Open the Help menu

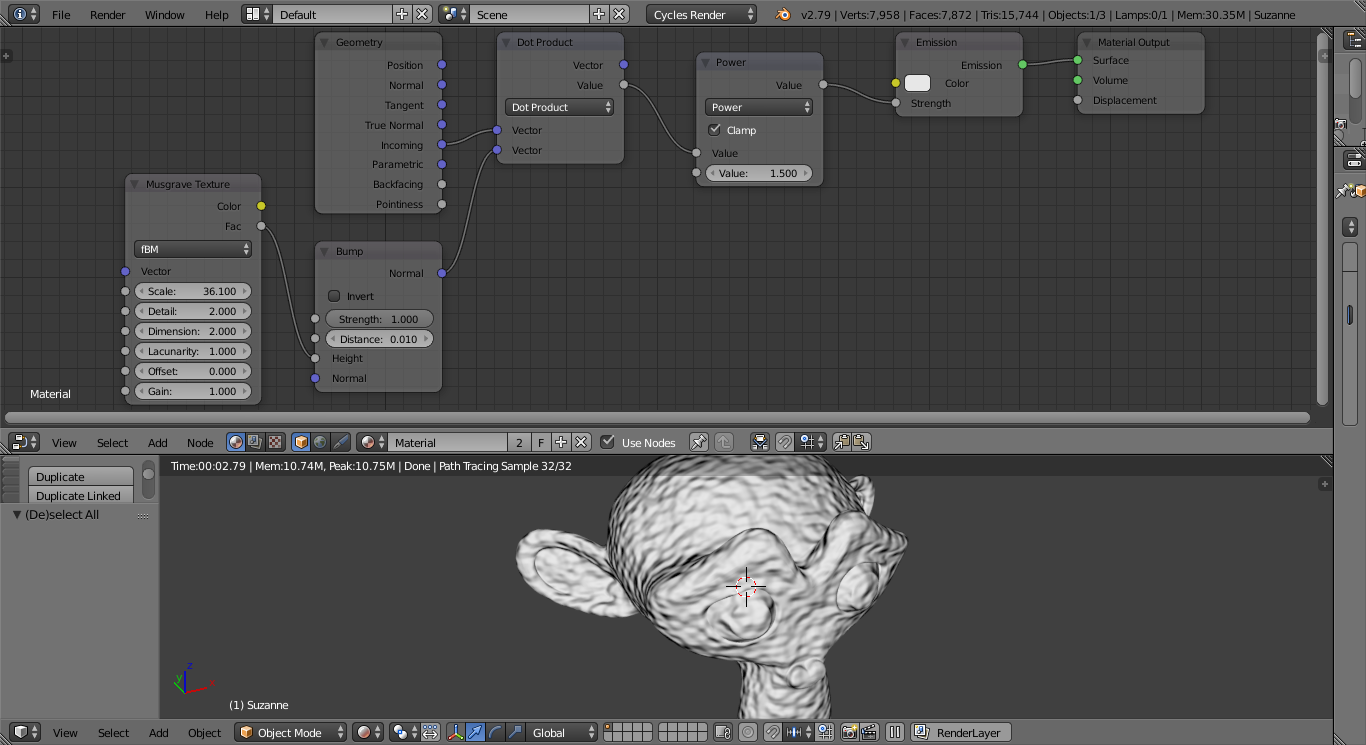point(217,14)
